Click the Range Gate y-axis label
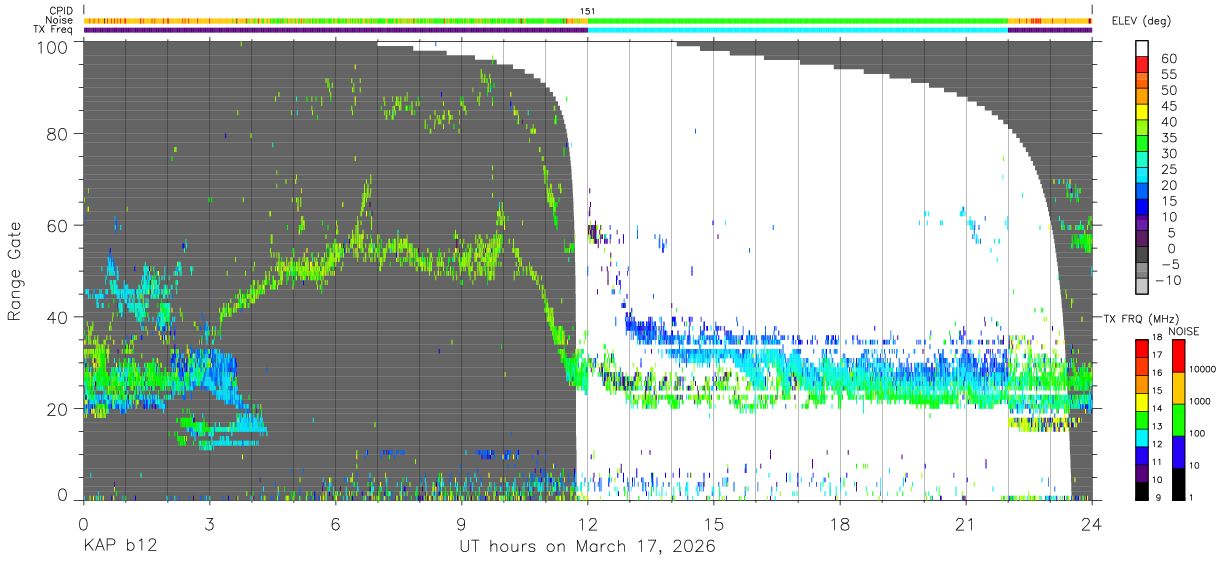The image size is (1228, 567). [15, 271]
